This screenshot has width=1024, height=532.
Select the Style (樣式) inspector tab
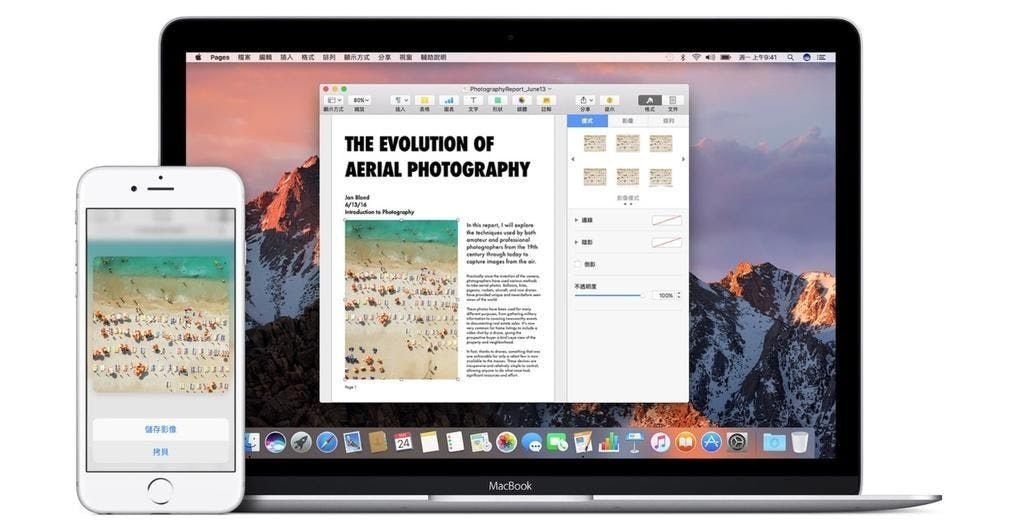[x=587, y=121]
